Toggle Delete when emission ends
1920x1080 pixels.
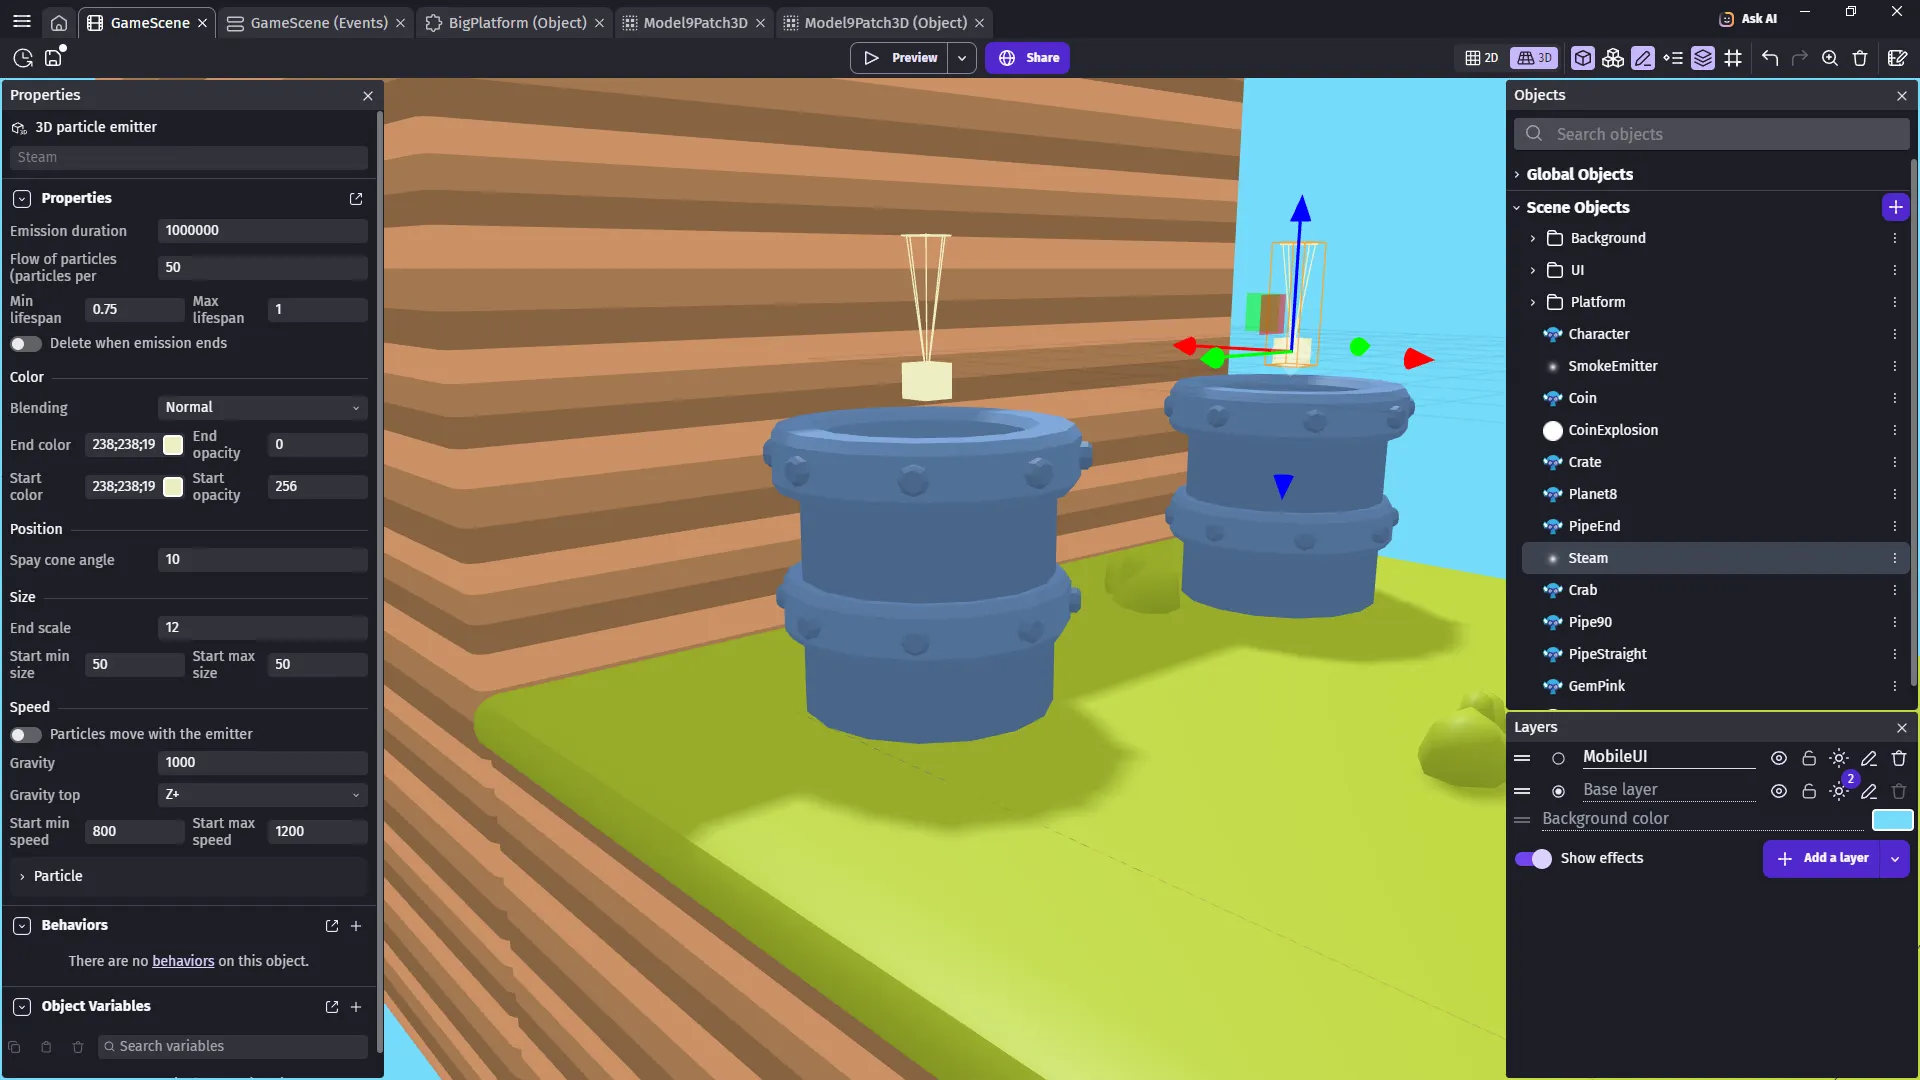click(26, 344)
